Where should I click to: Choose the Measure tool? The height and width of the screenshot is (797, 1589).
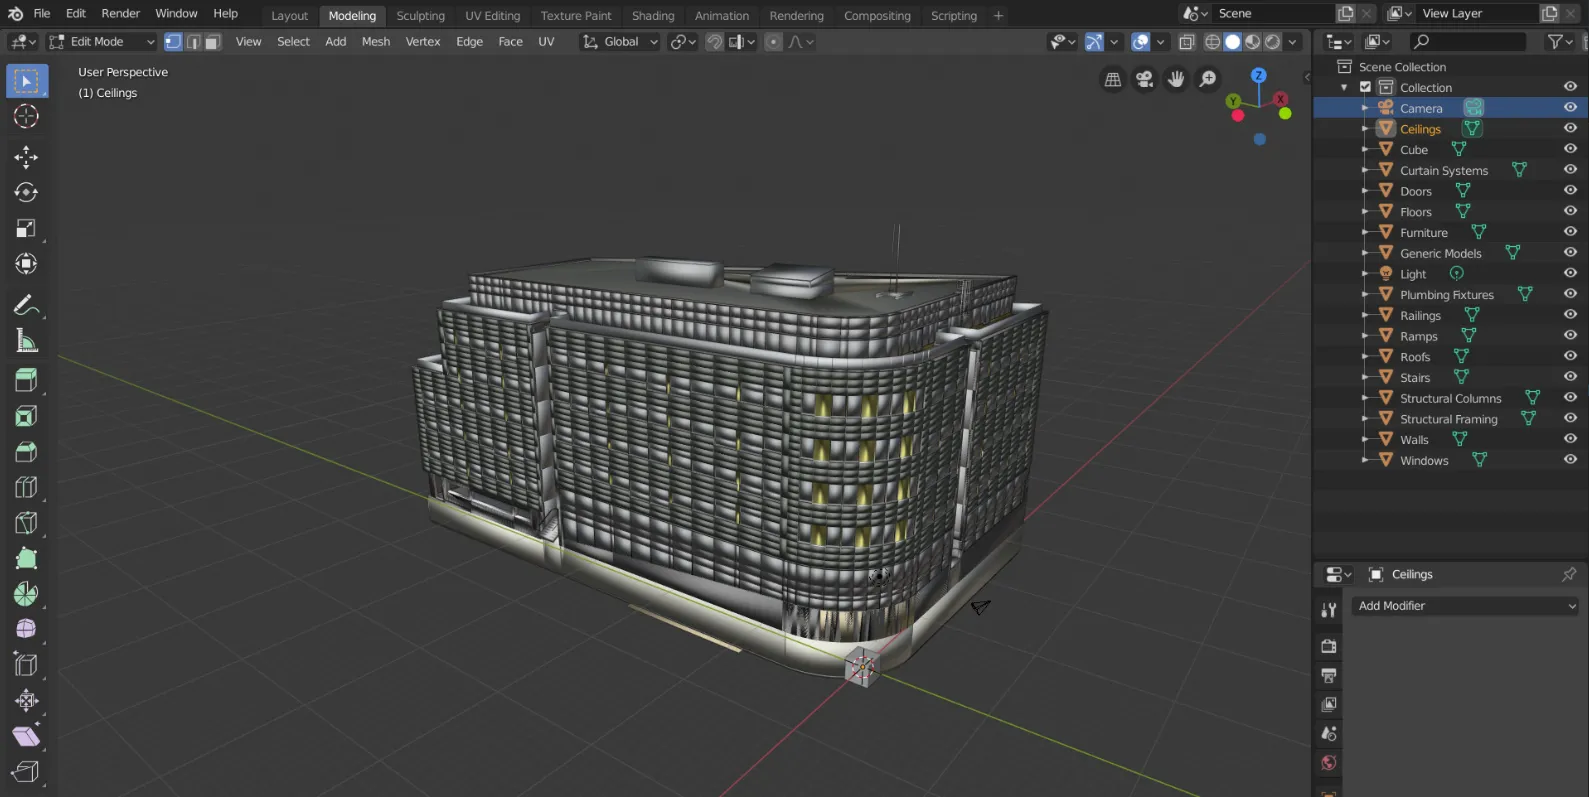[26, 342]
